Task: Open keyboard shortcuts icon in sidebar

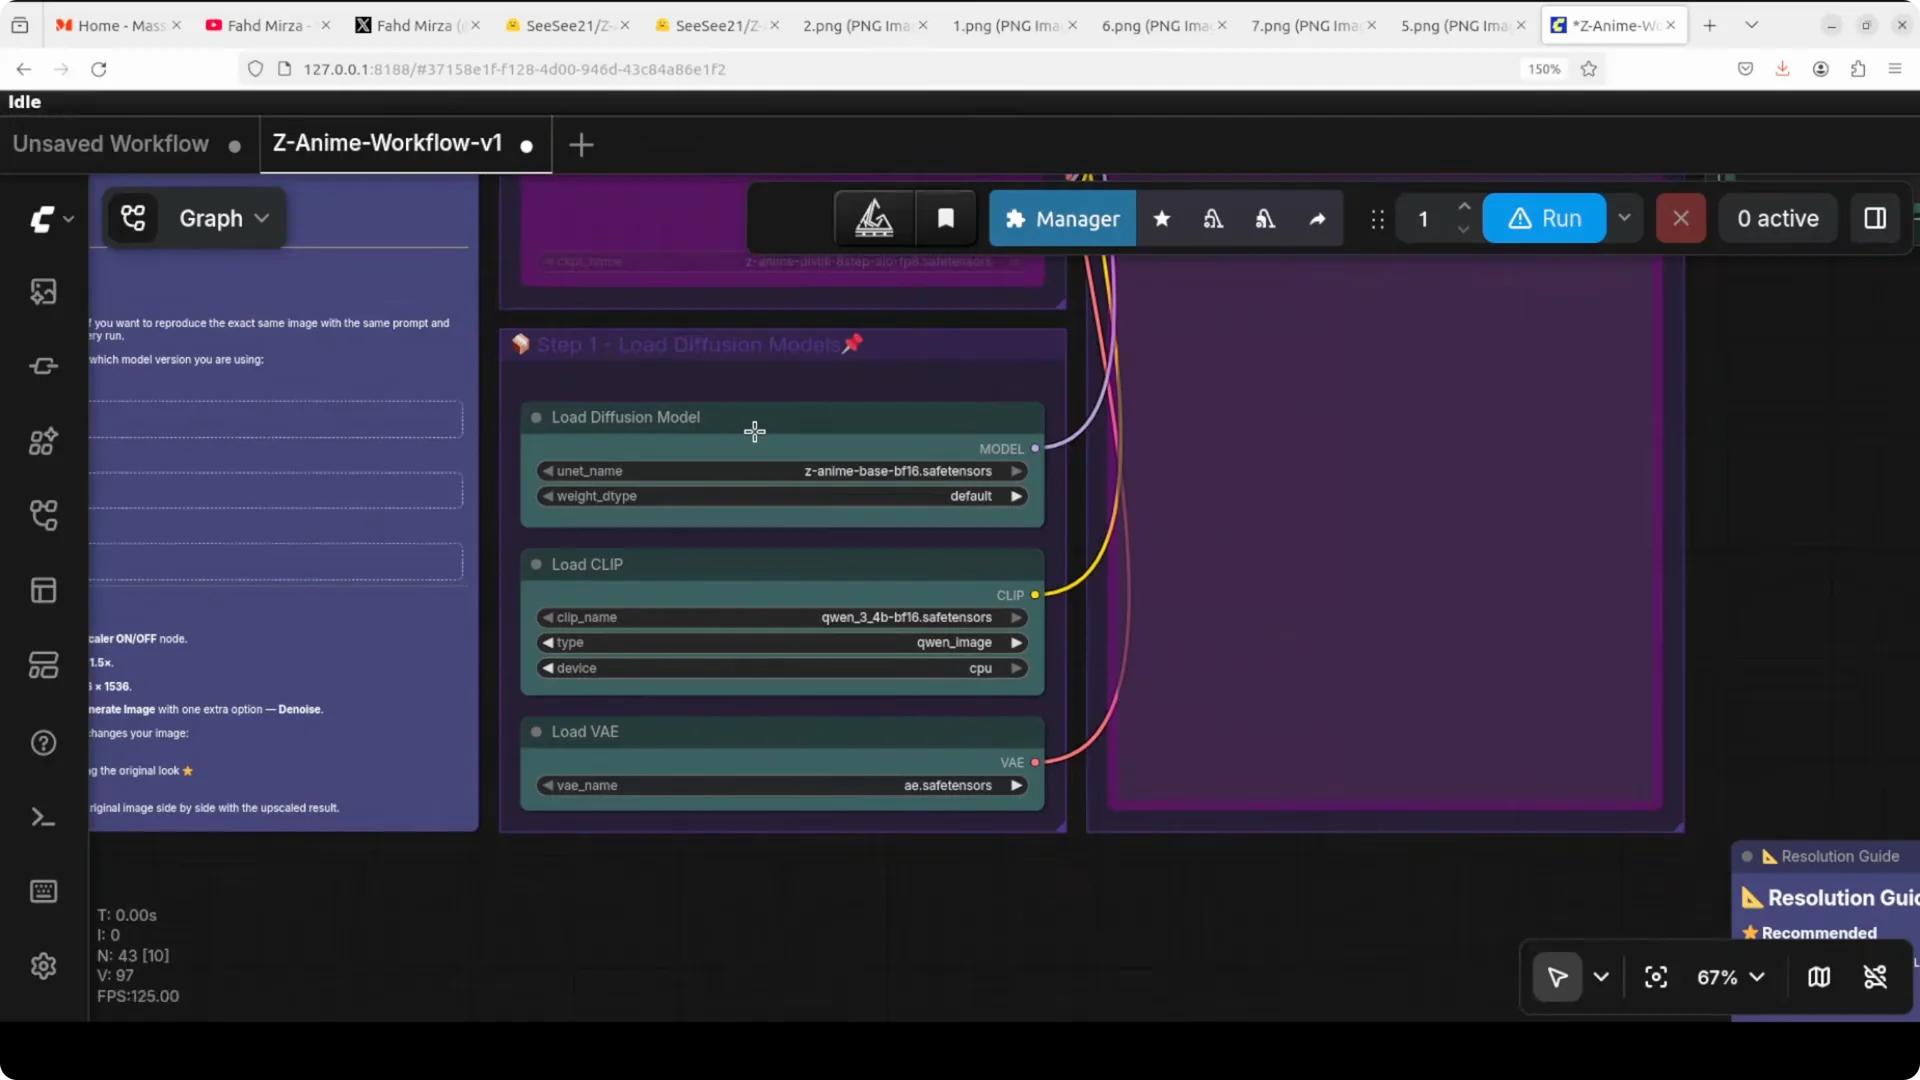Action: point(43,891)
